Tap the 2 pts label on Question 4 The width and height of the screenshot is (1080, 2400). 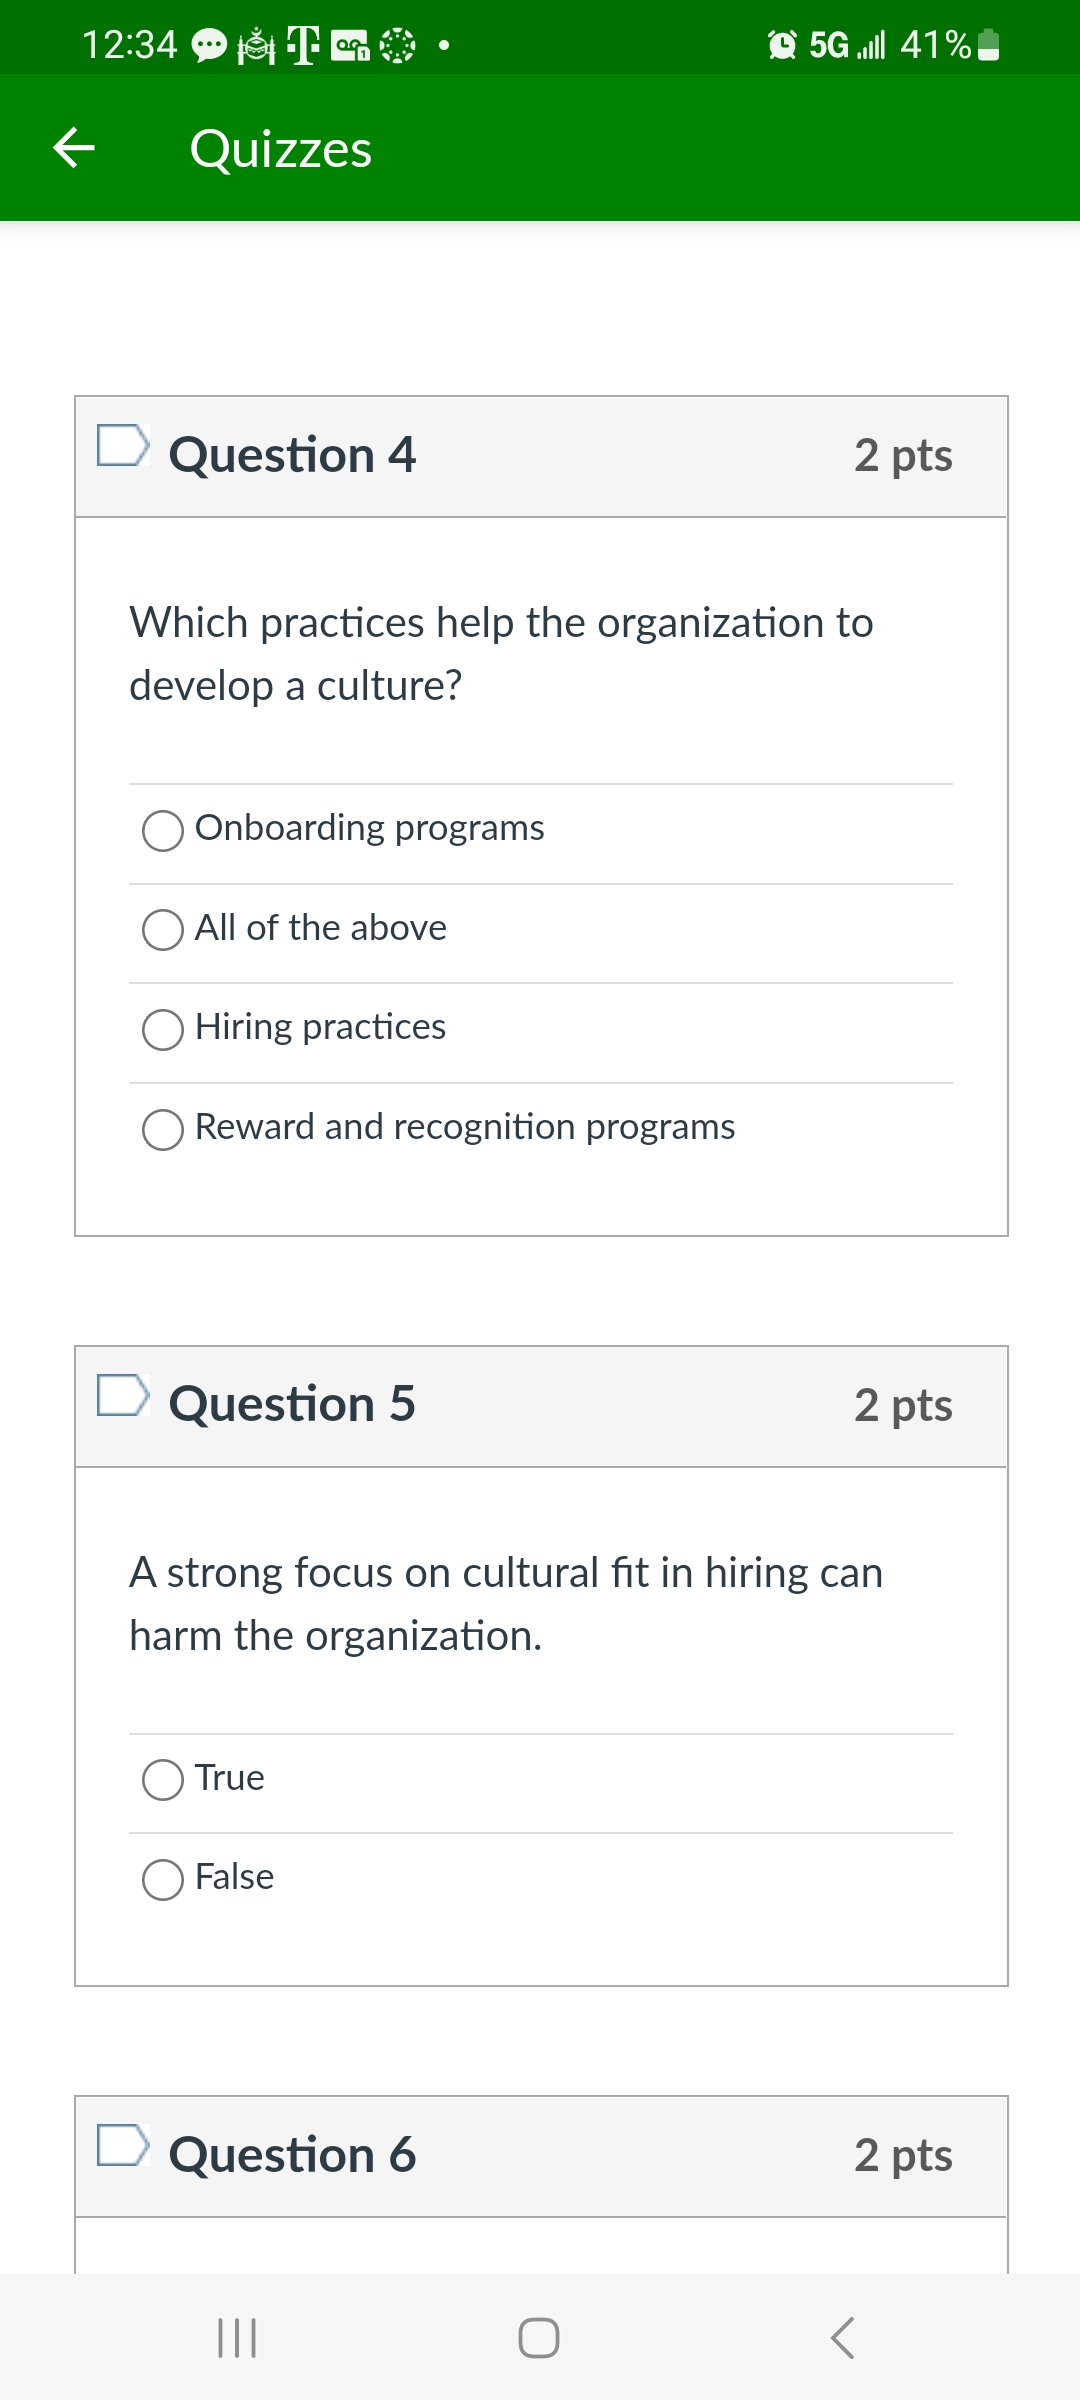click(x=903, y=454)
